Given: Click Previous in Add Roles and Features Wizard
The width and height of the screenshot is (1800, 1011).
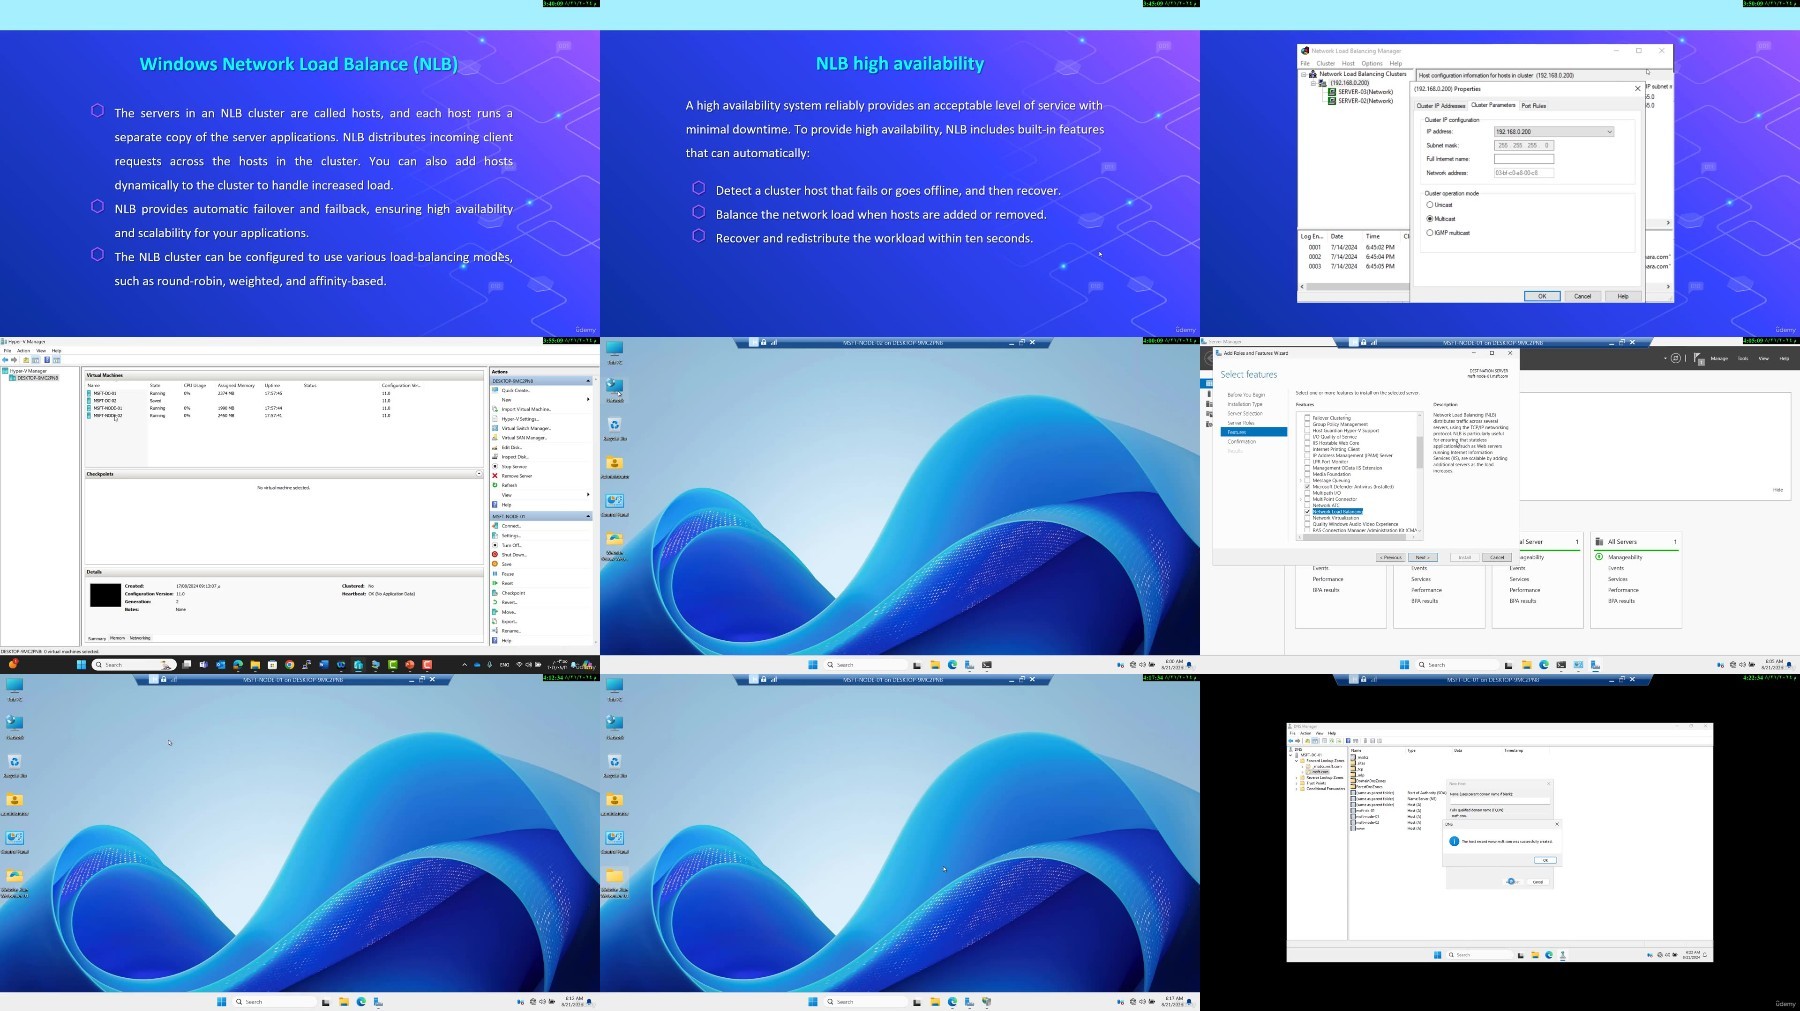Looking at the screenshot, I should pyautogui.click(x=1391, y=557).
